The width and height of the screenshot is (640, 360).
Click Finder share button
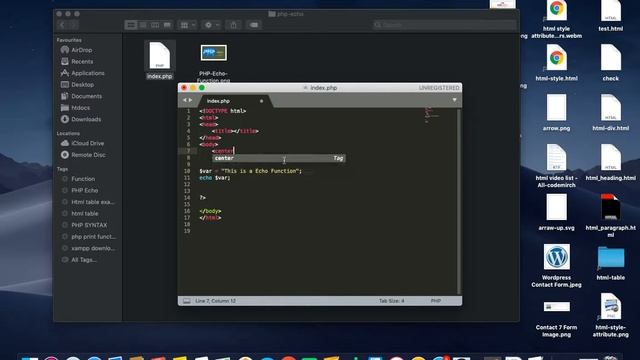(x=233, y=25)
